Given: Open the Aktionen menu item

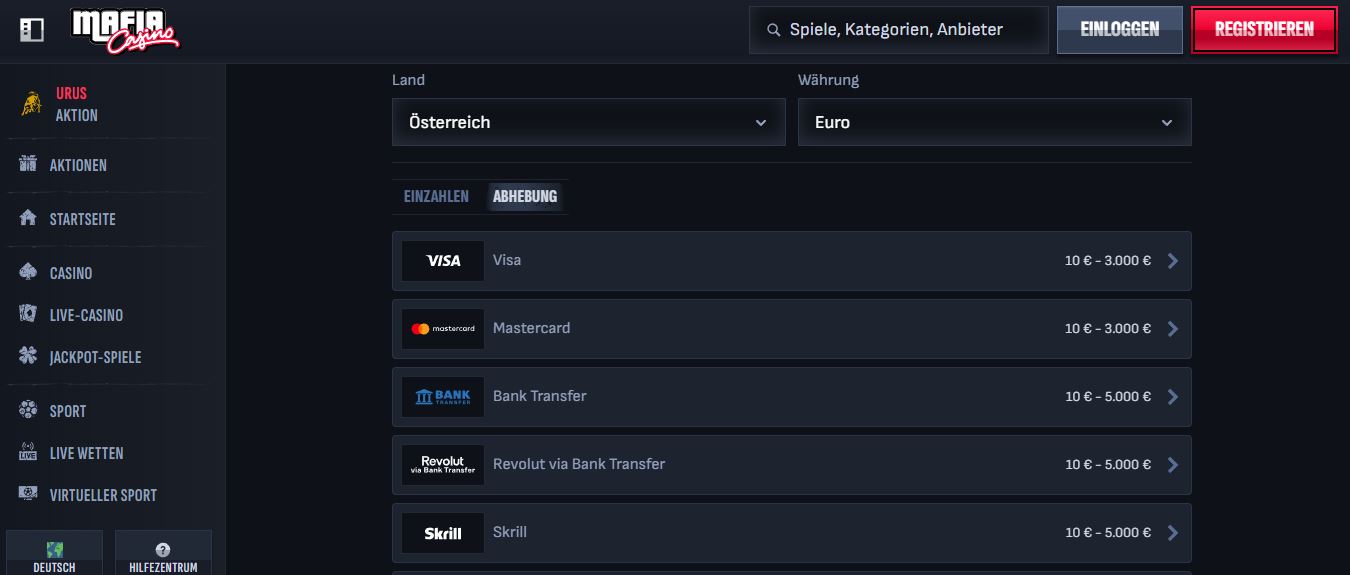Looking at the screenshot, I should 78,165.
